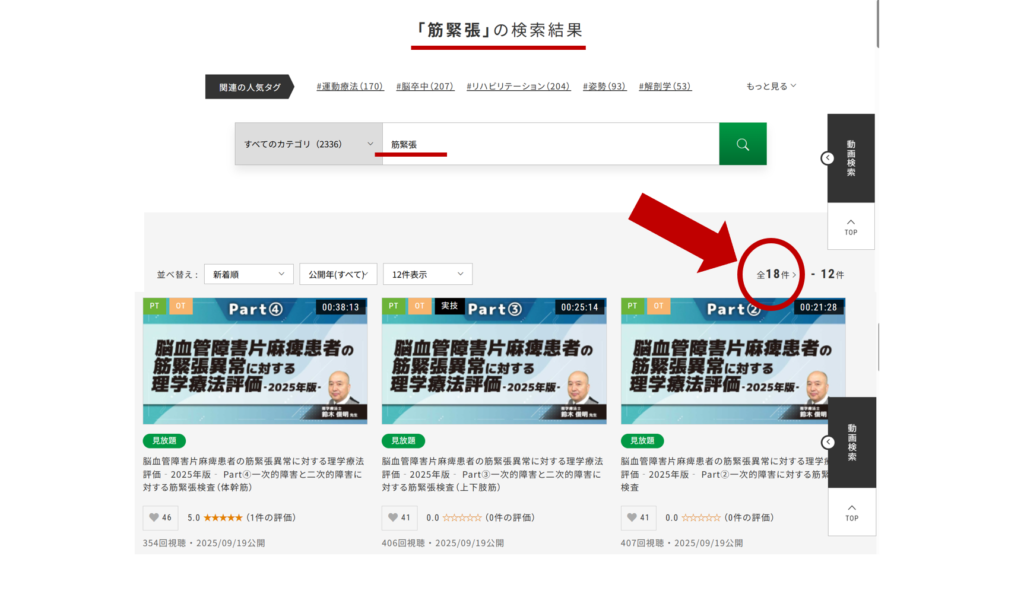Open the Part④ video thumbnail
The width and height of the screenshot is (1024, 591).
255,361
